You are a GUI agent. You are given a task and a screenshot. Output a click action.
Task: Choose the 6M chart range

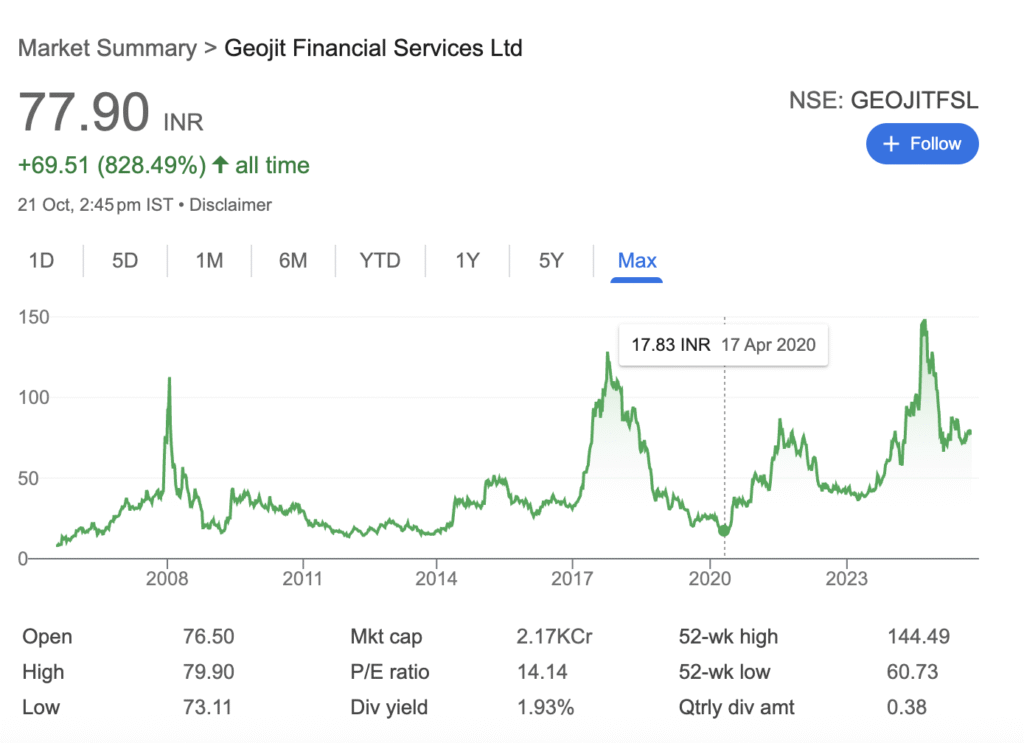pos(293,261)
